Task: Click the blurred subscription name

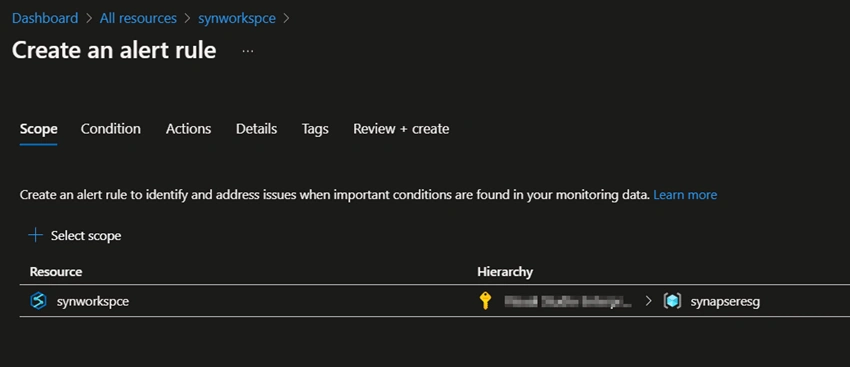Action: (x=568, y=301)
